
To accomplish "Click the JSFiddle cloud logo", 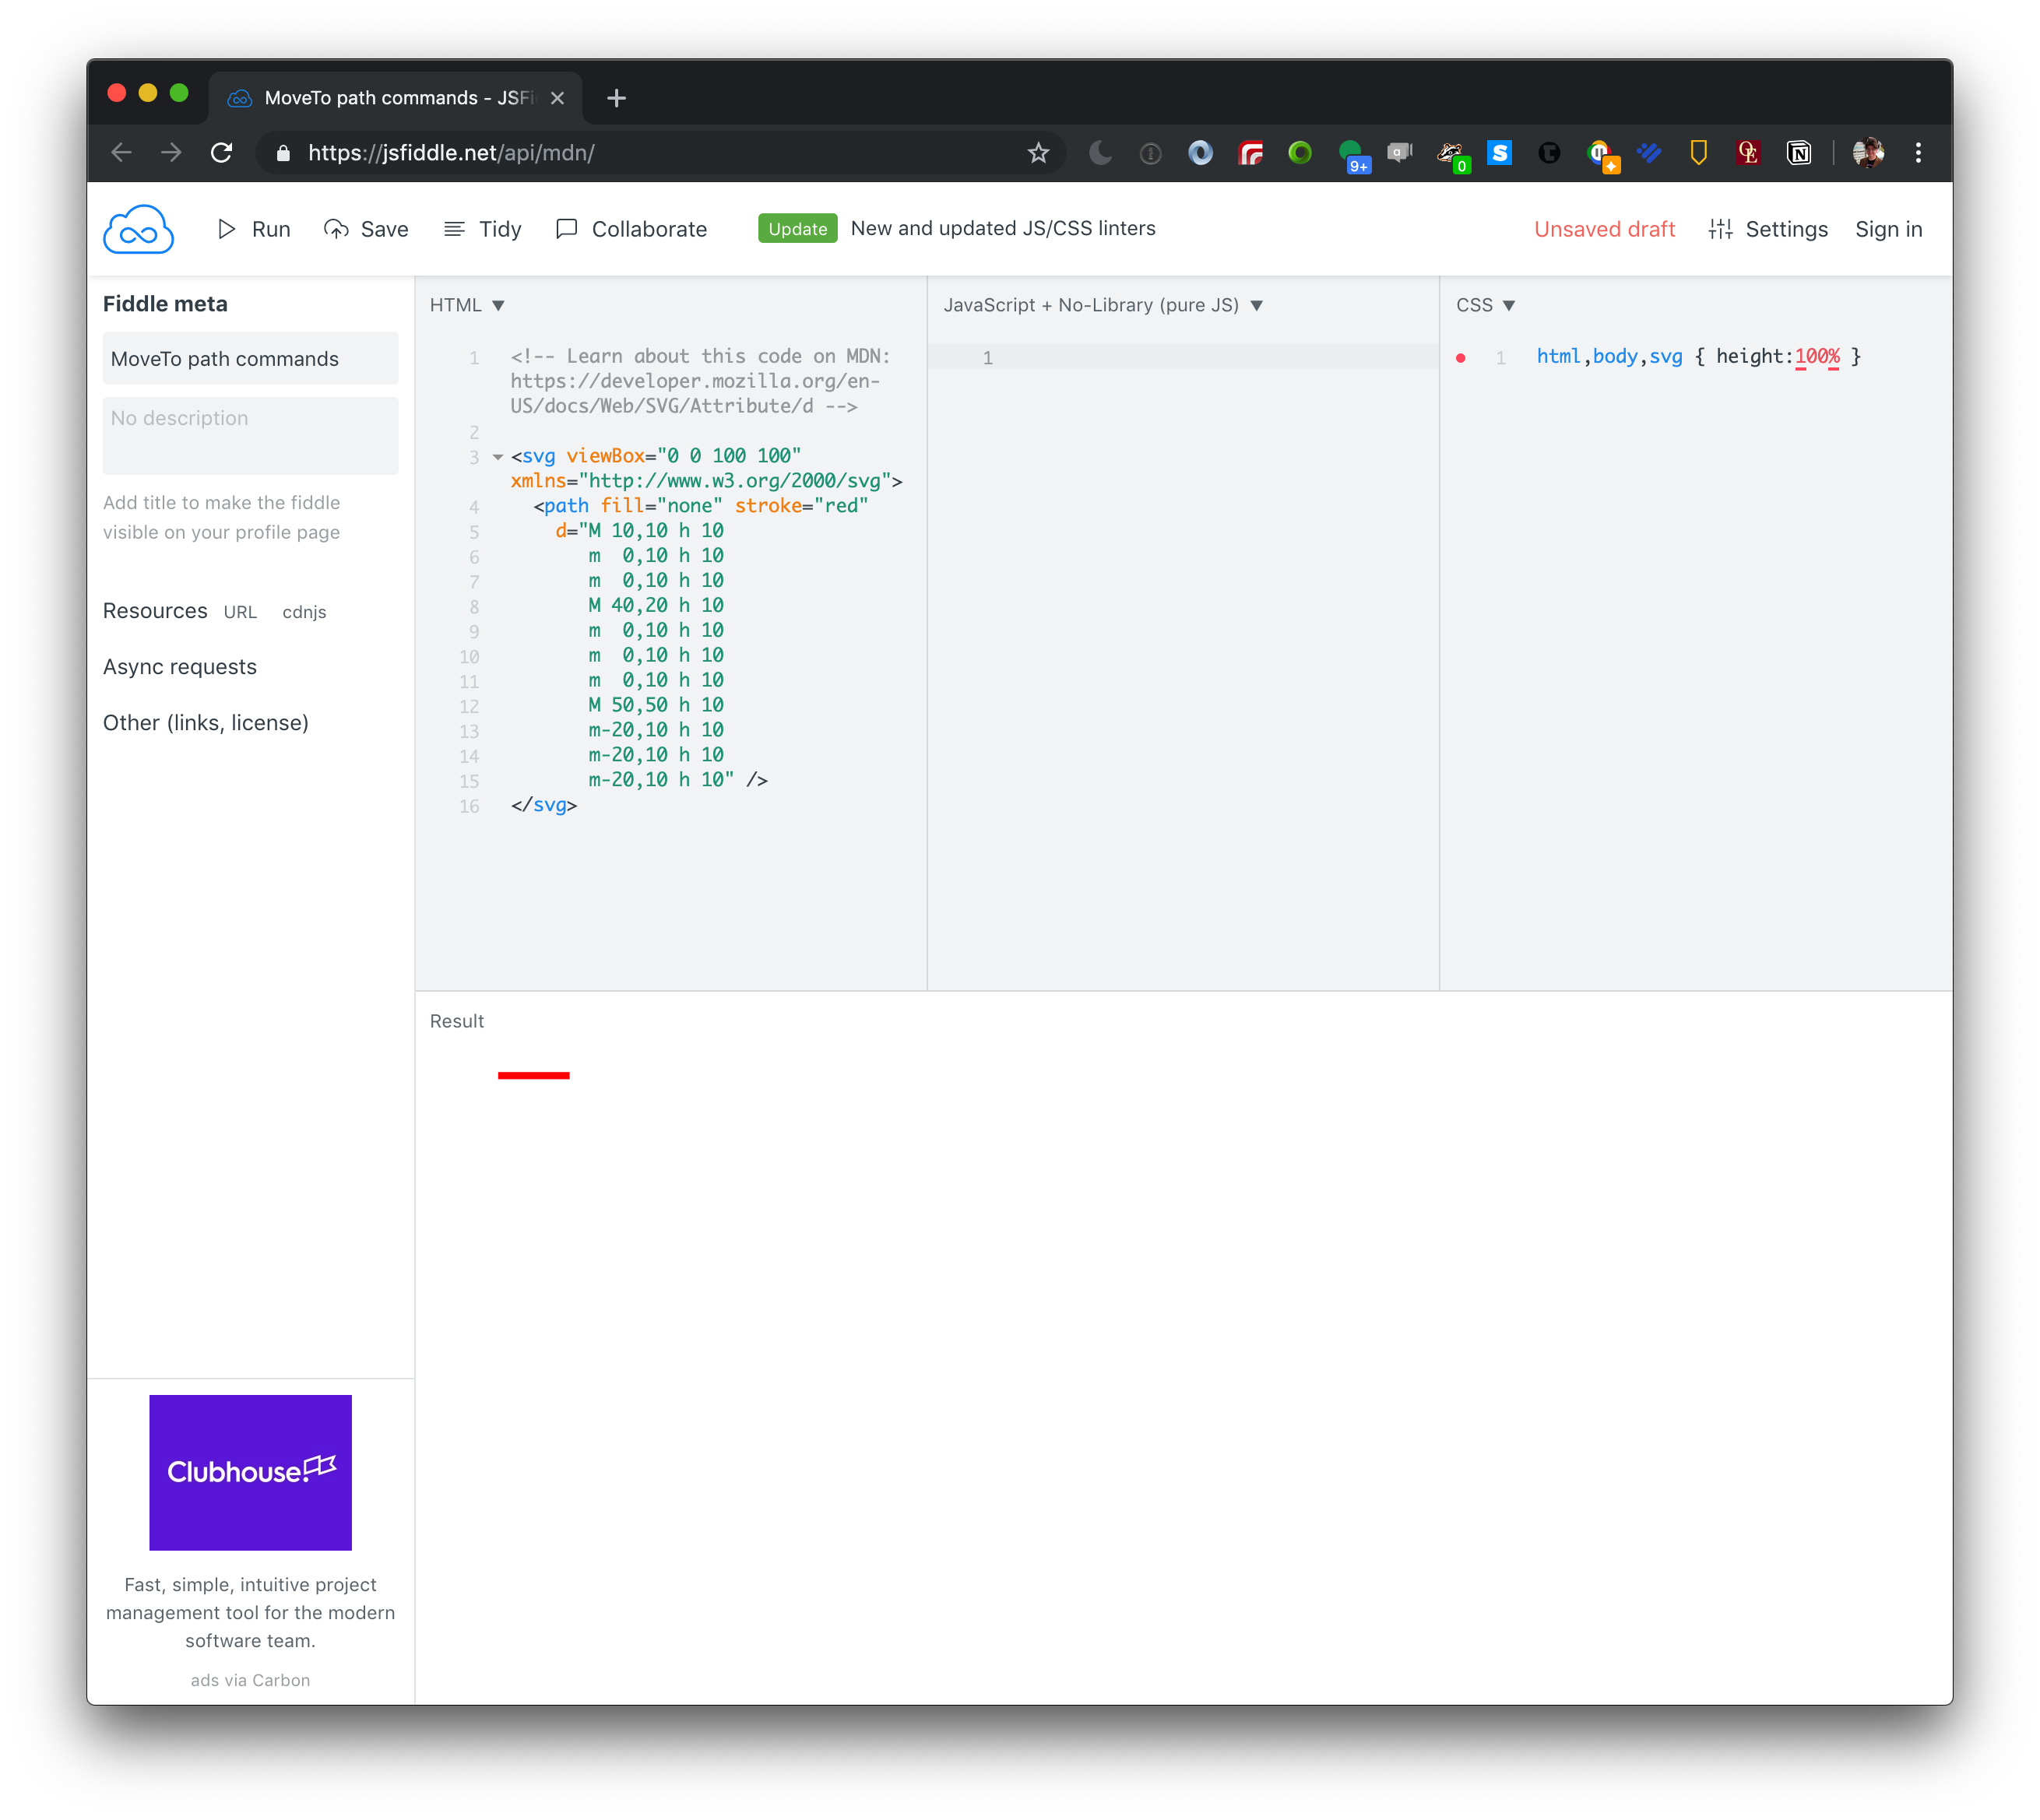I will pos(138,228).
